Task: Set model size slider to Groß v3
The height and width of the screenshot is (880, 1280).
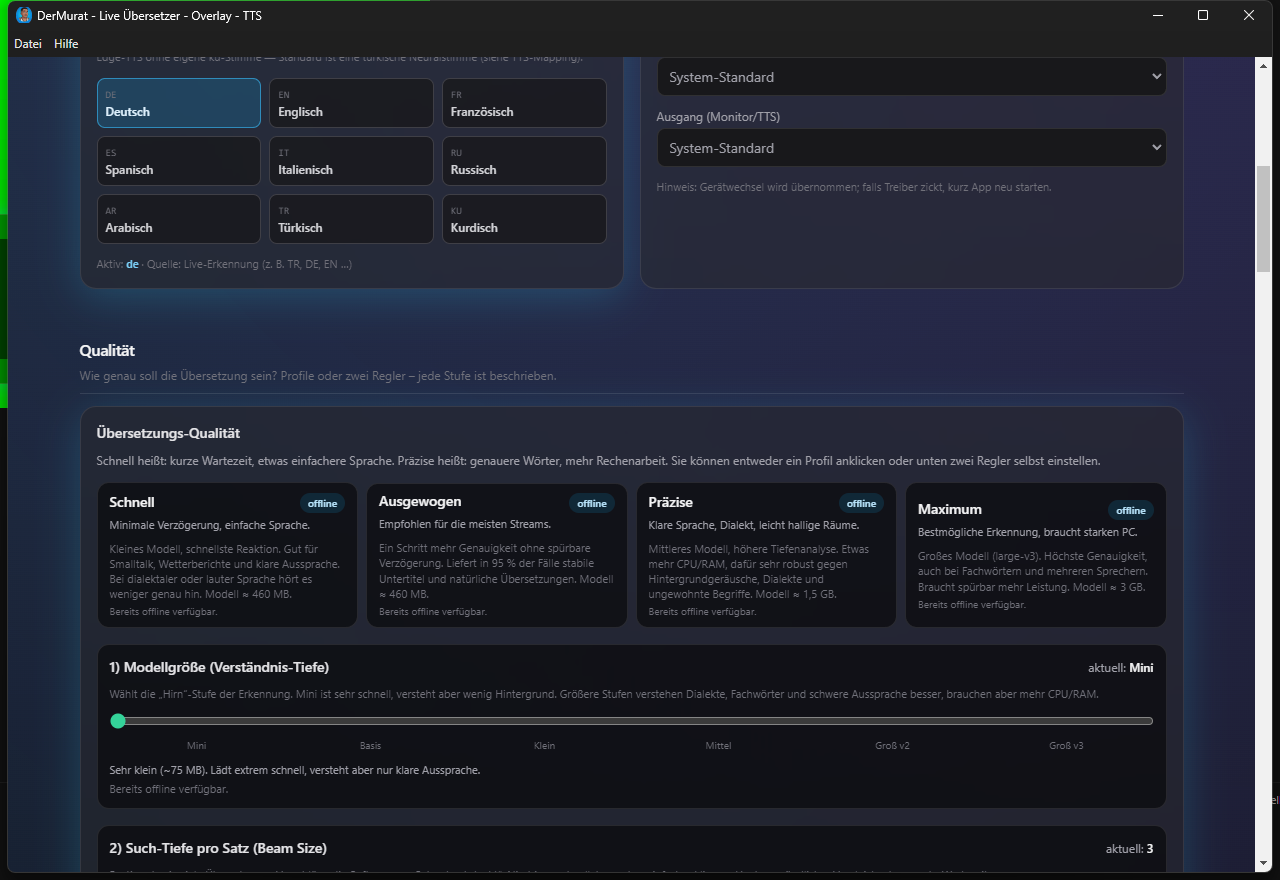Action: click(x=1066, y=745)
